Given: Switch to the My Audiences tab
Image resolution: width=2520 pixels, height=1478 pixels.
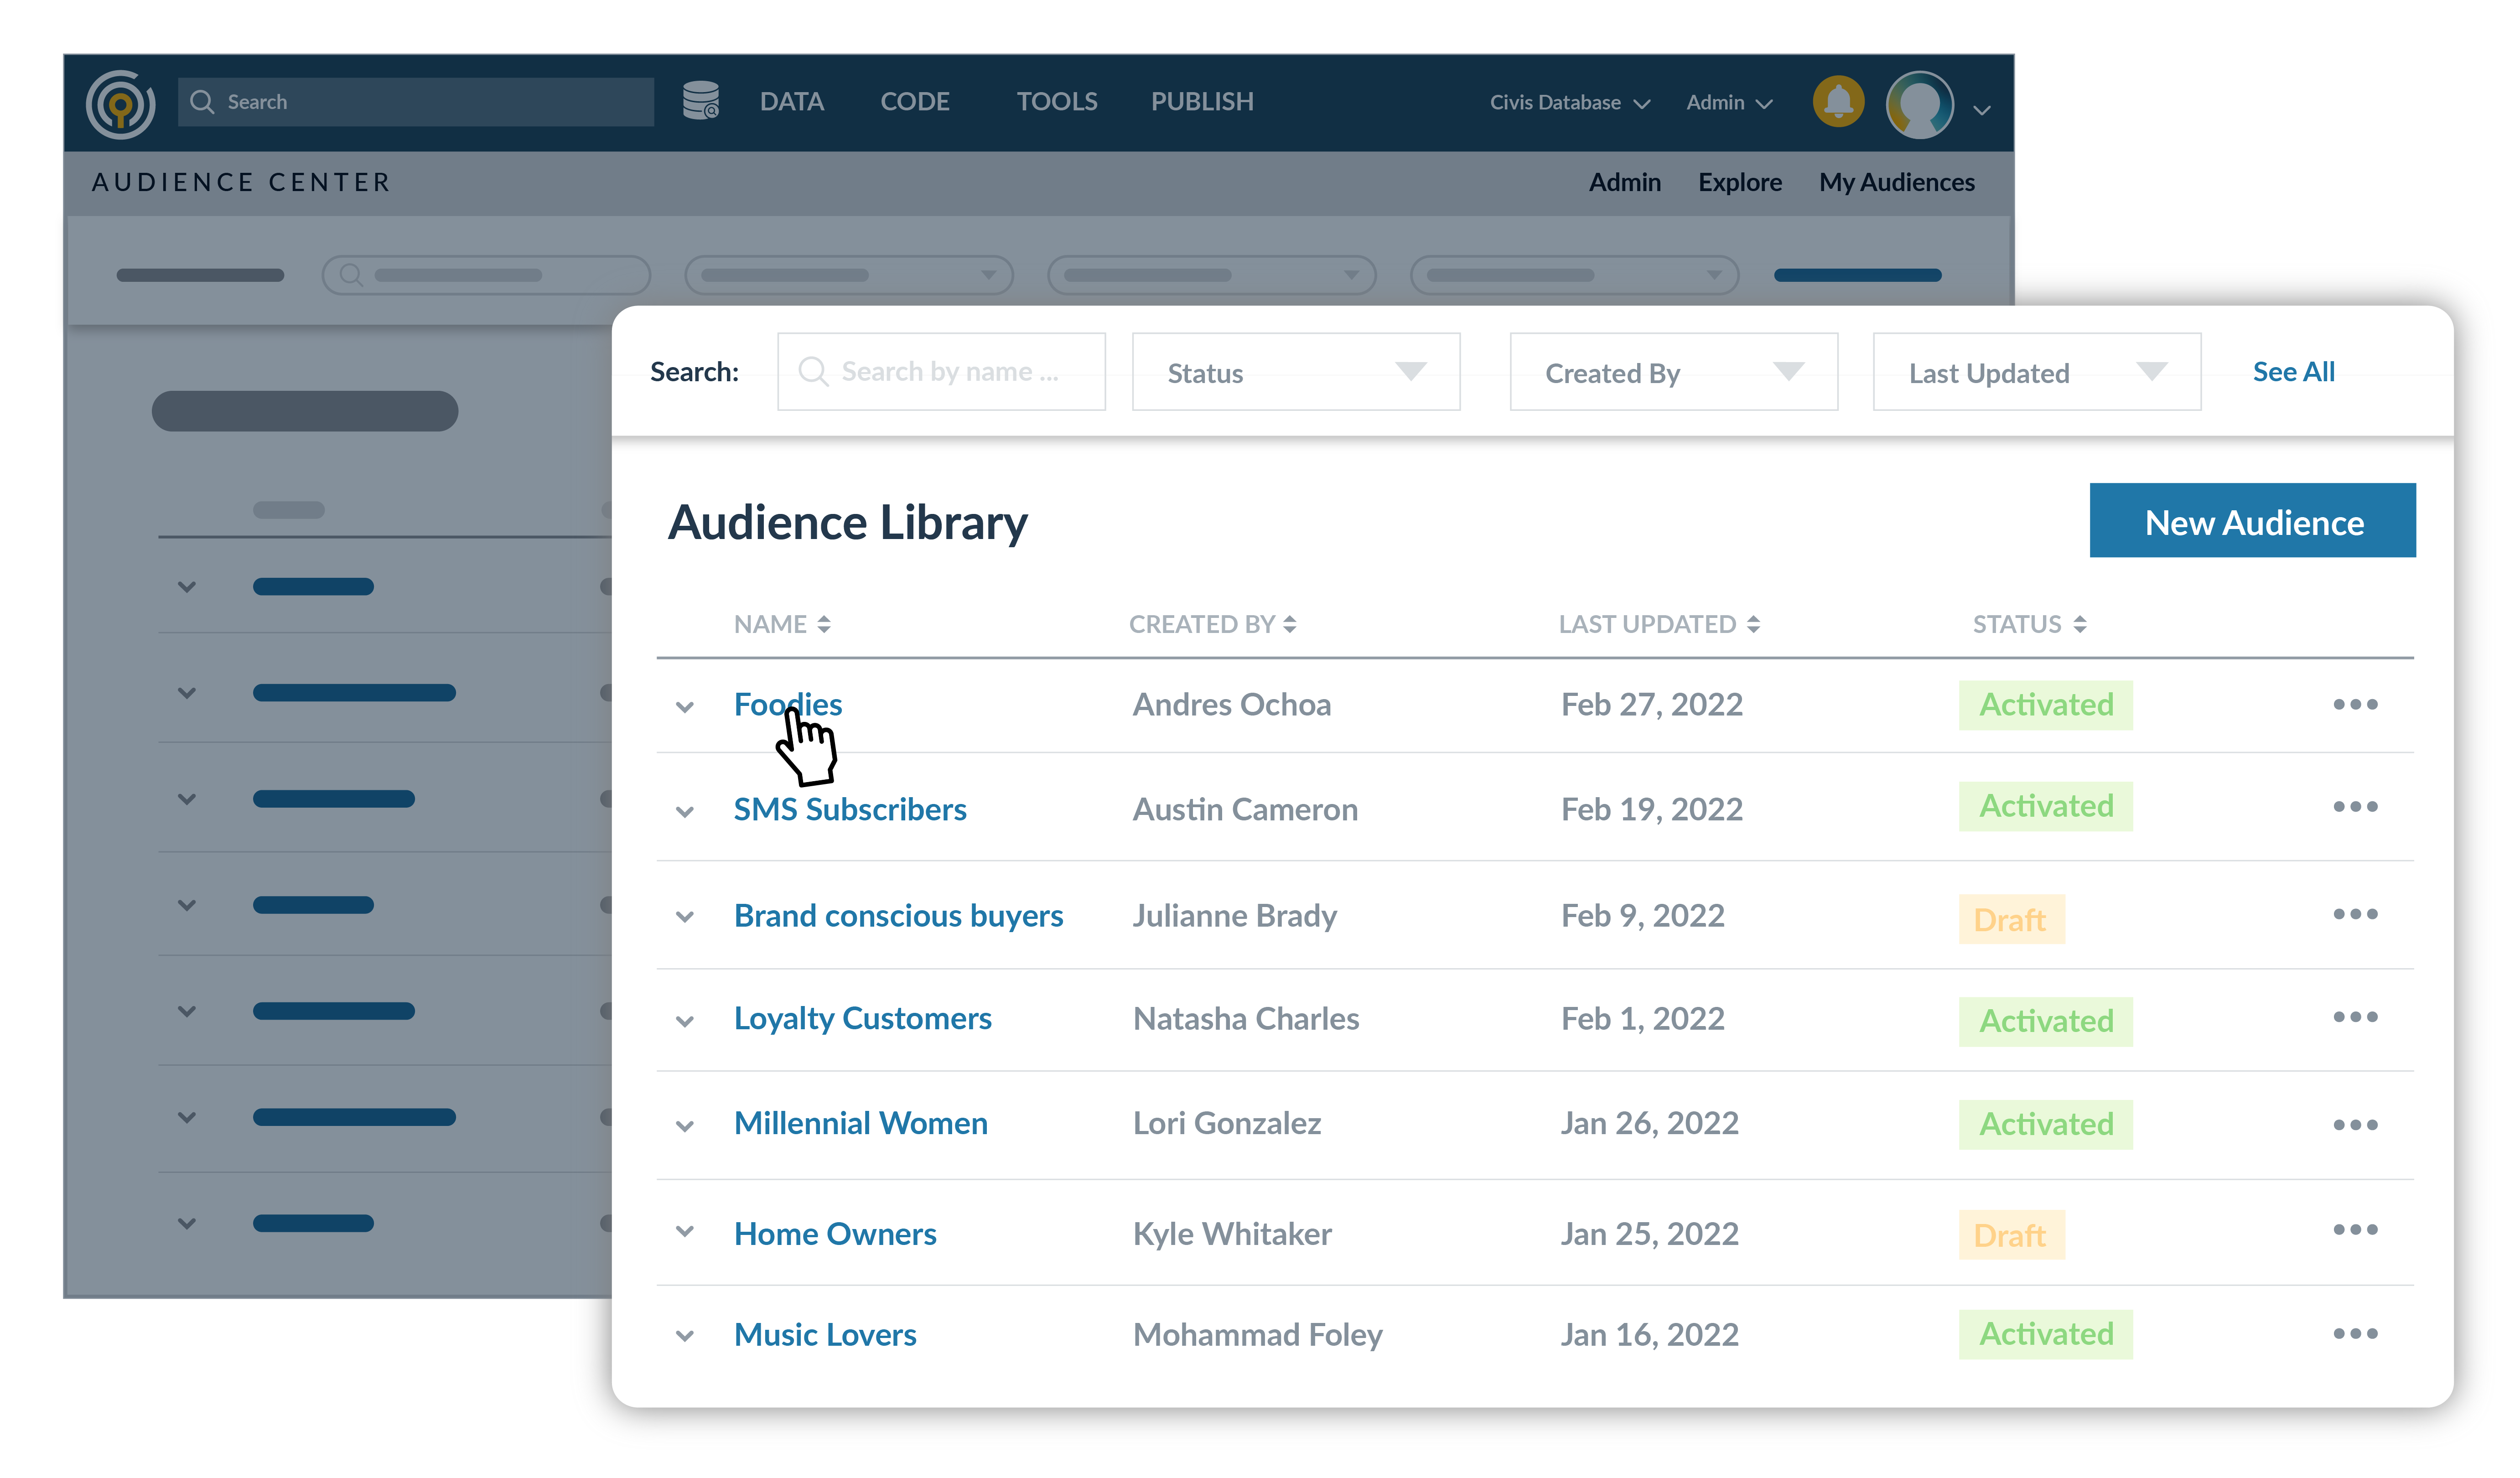Looking at the screenshot, I should click(x=1897, y=182).
